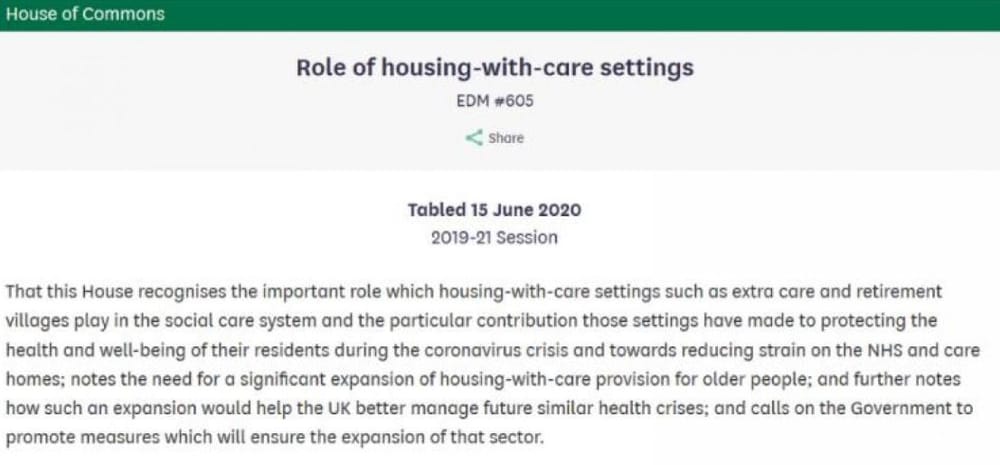
Task: Open the House of Commons header link
Action: click(x=85, y=14)
